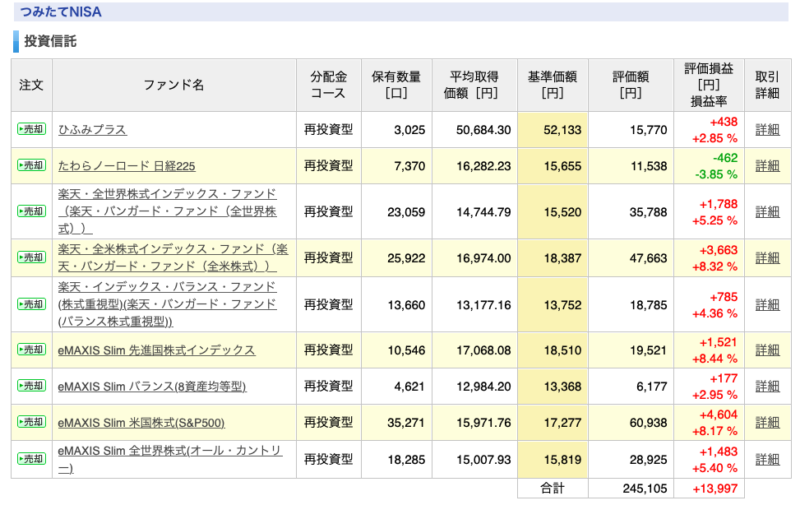The width and height of the screenshot is (800, 505).
Task: Click the つみたてNISA section header
Action: (401, 12)
